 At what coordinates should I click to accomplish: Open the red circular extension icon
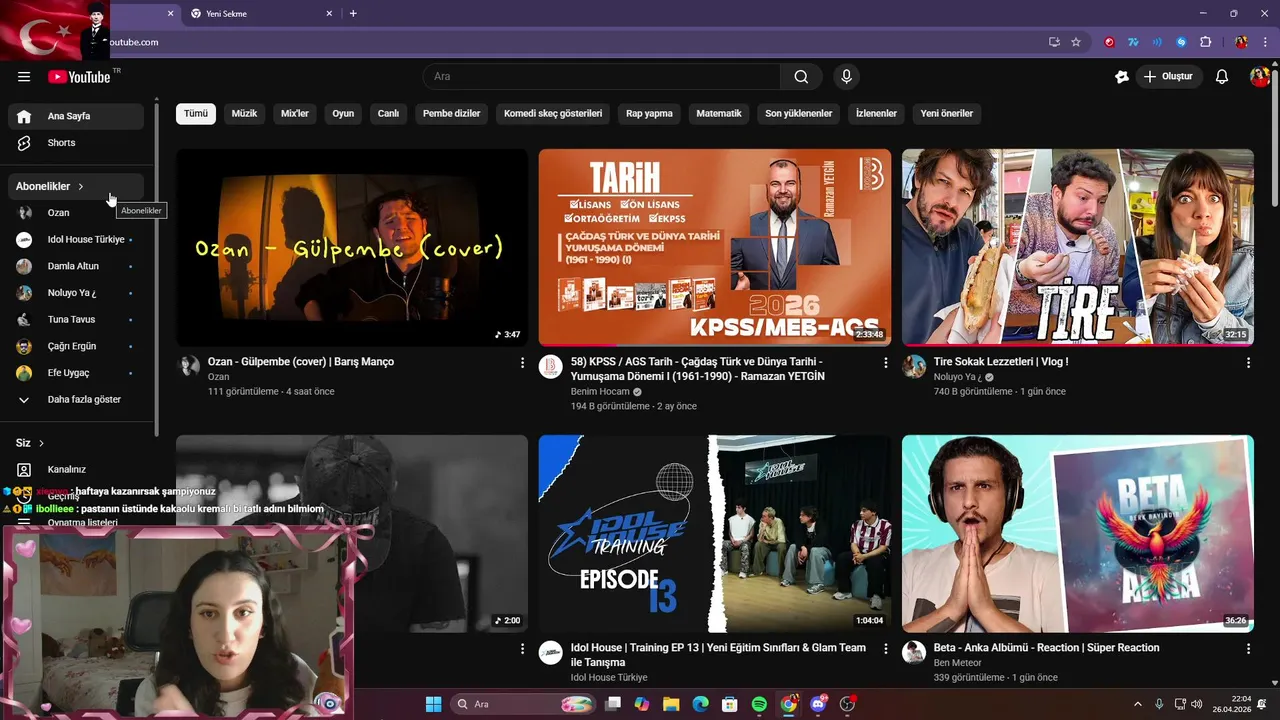[1109, 42]
